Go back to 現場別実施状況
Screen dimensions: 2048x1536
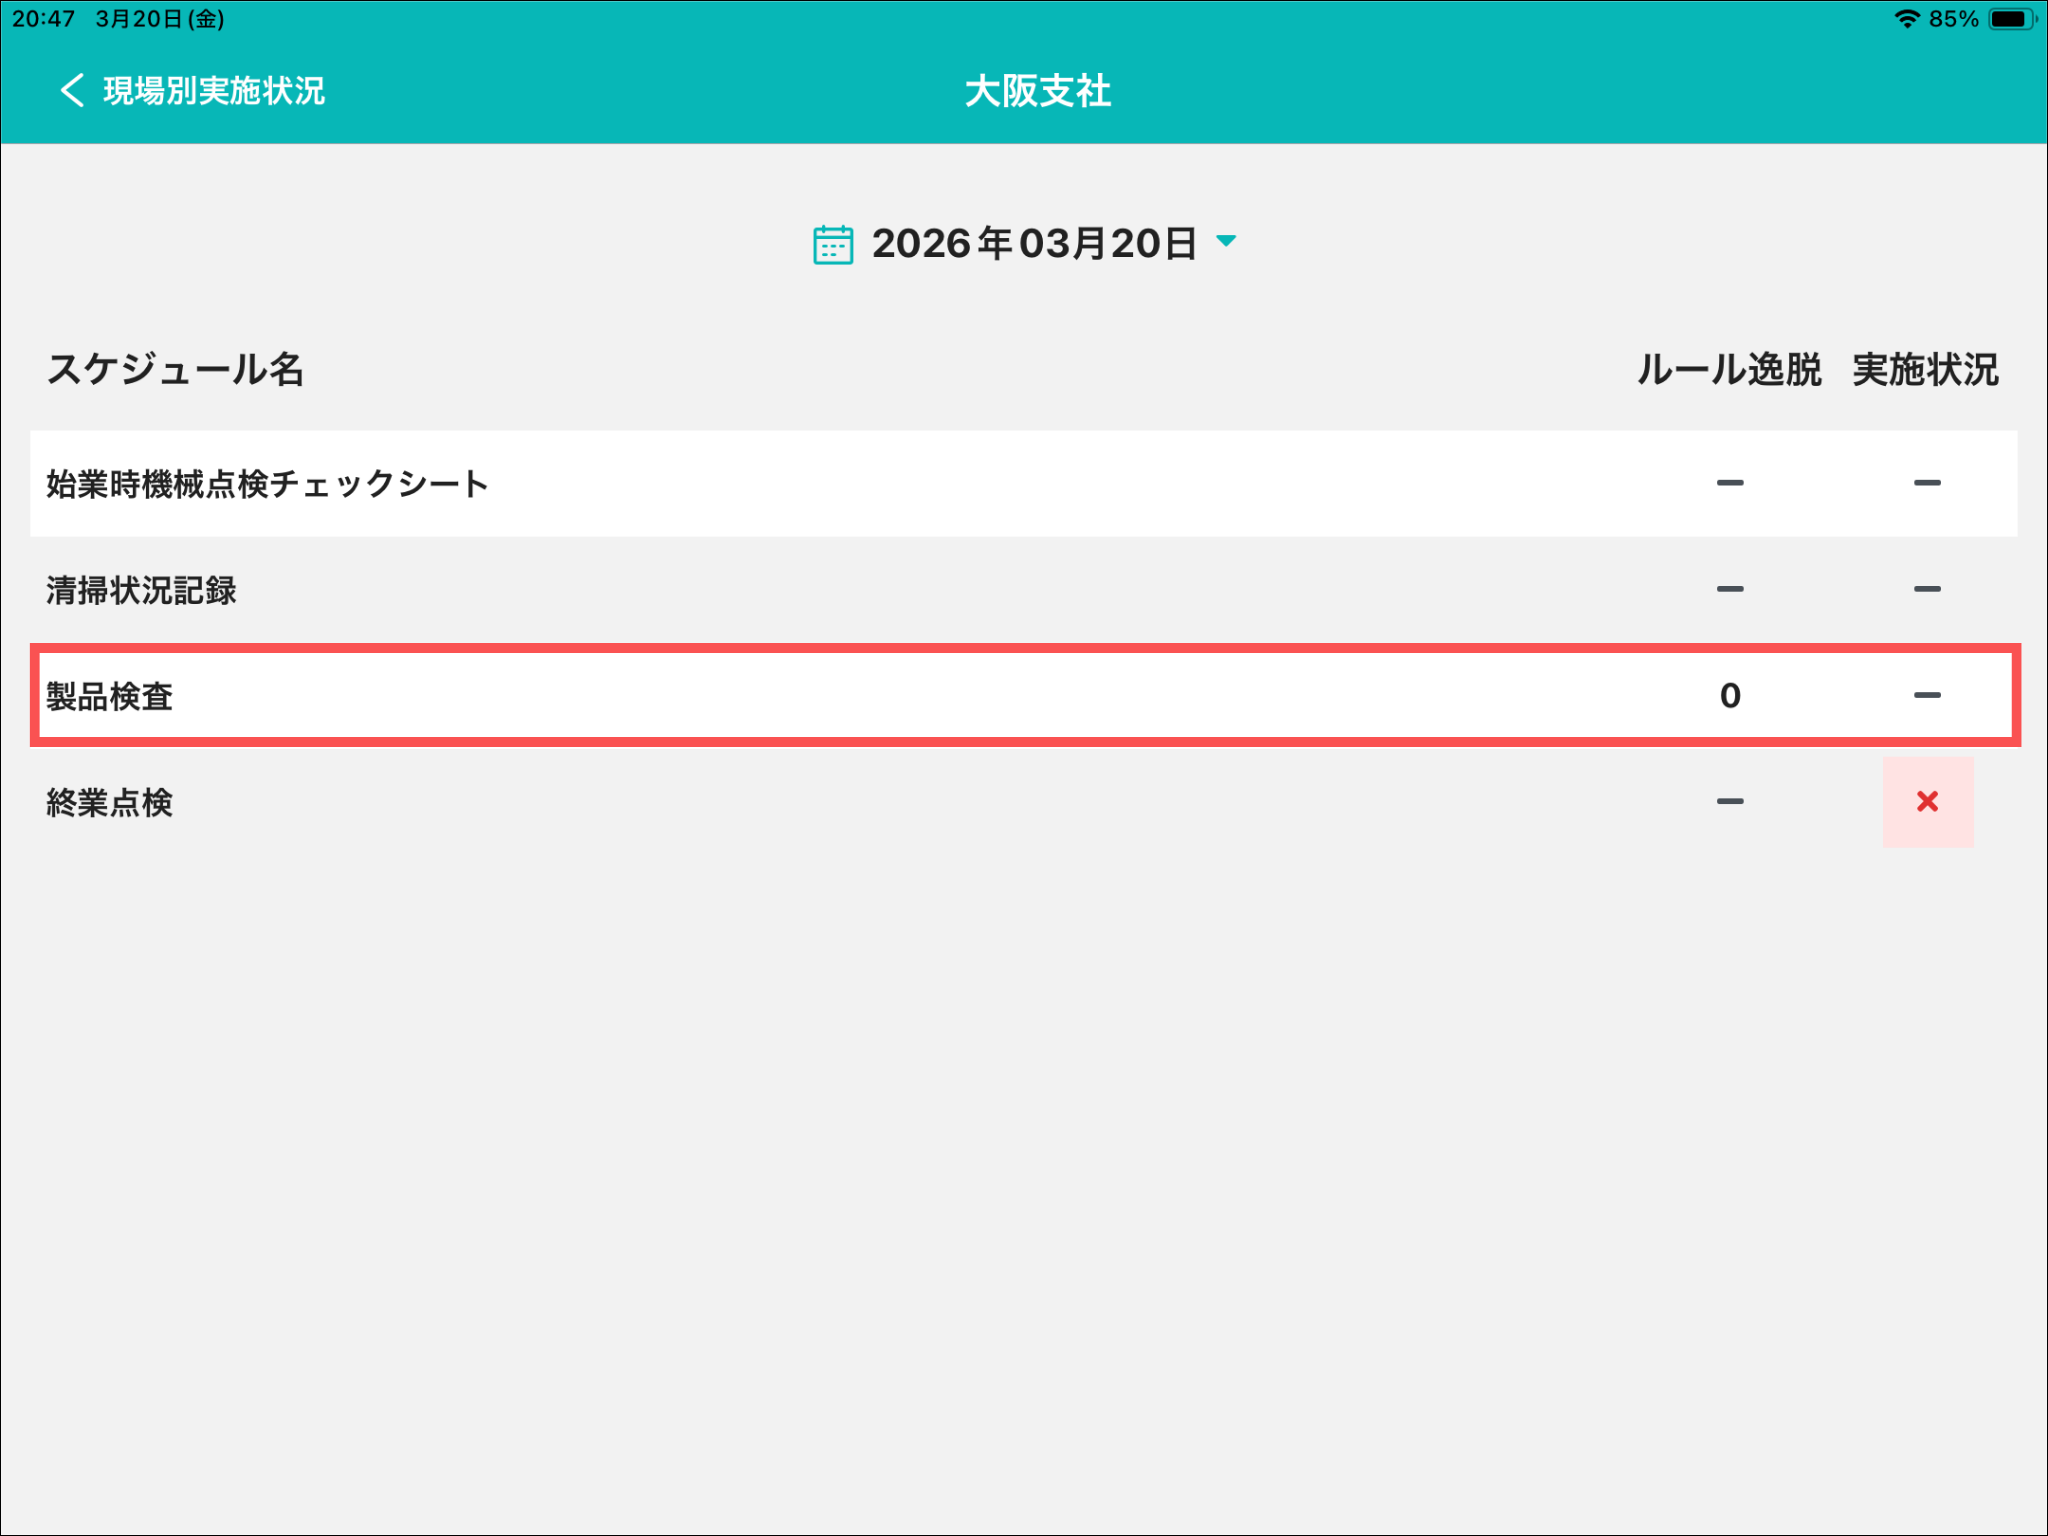tap(213, 91)
